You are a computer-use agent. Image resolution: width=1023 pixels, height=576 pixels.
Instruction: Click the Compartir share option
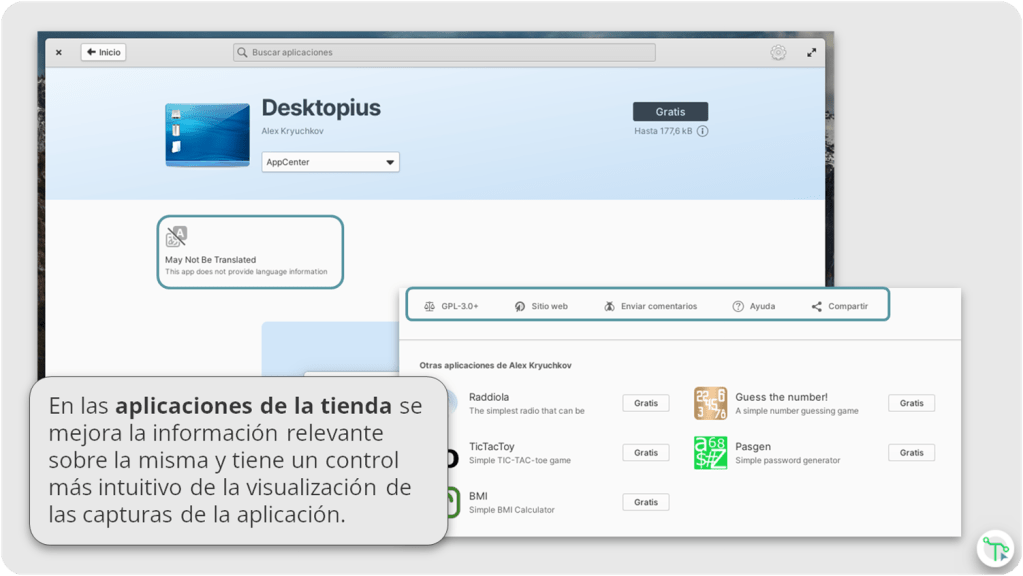tap(839, 306)
